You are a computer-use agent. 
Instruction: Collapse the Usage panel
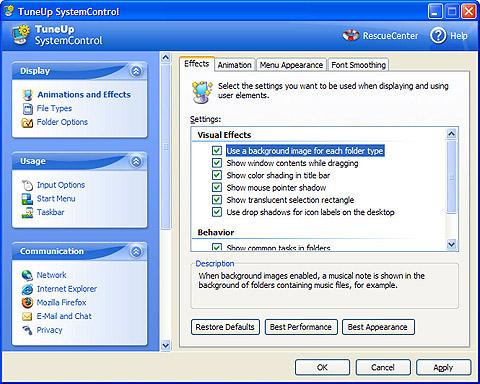click(136, 162)
